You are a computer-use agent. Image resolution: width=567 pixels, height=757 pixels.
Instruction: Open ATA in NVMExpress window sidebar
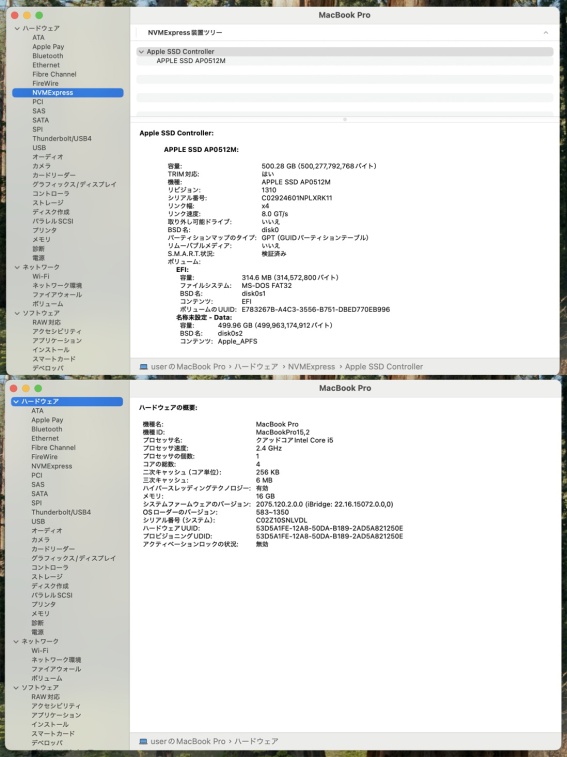click(x=38, y=38)
